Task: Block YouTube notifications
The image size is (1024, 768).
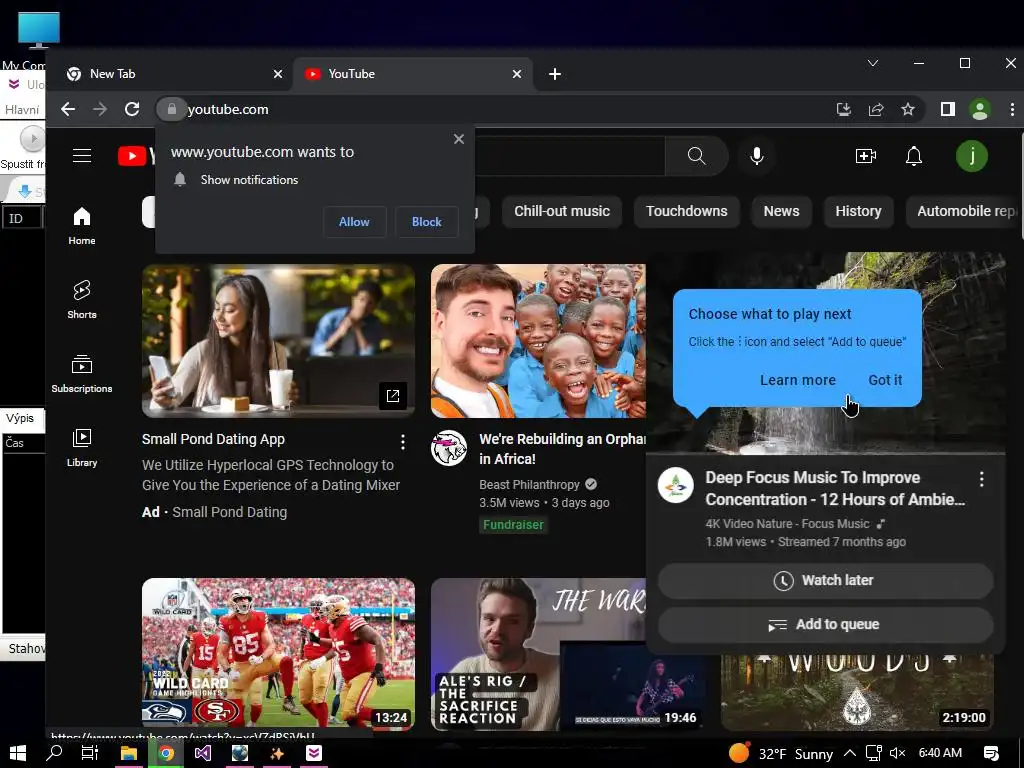Action: [426, 222]
